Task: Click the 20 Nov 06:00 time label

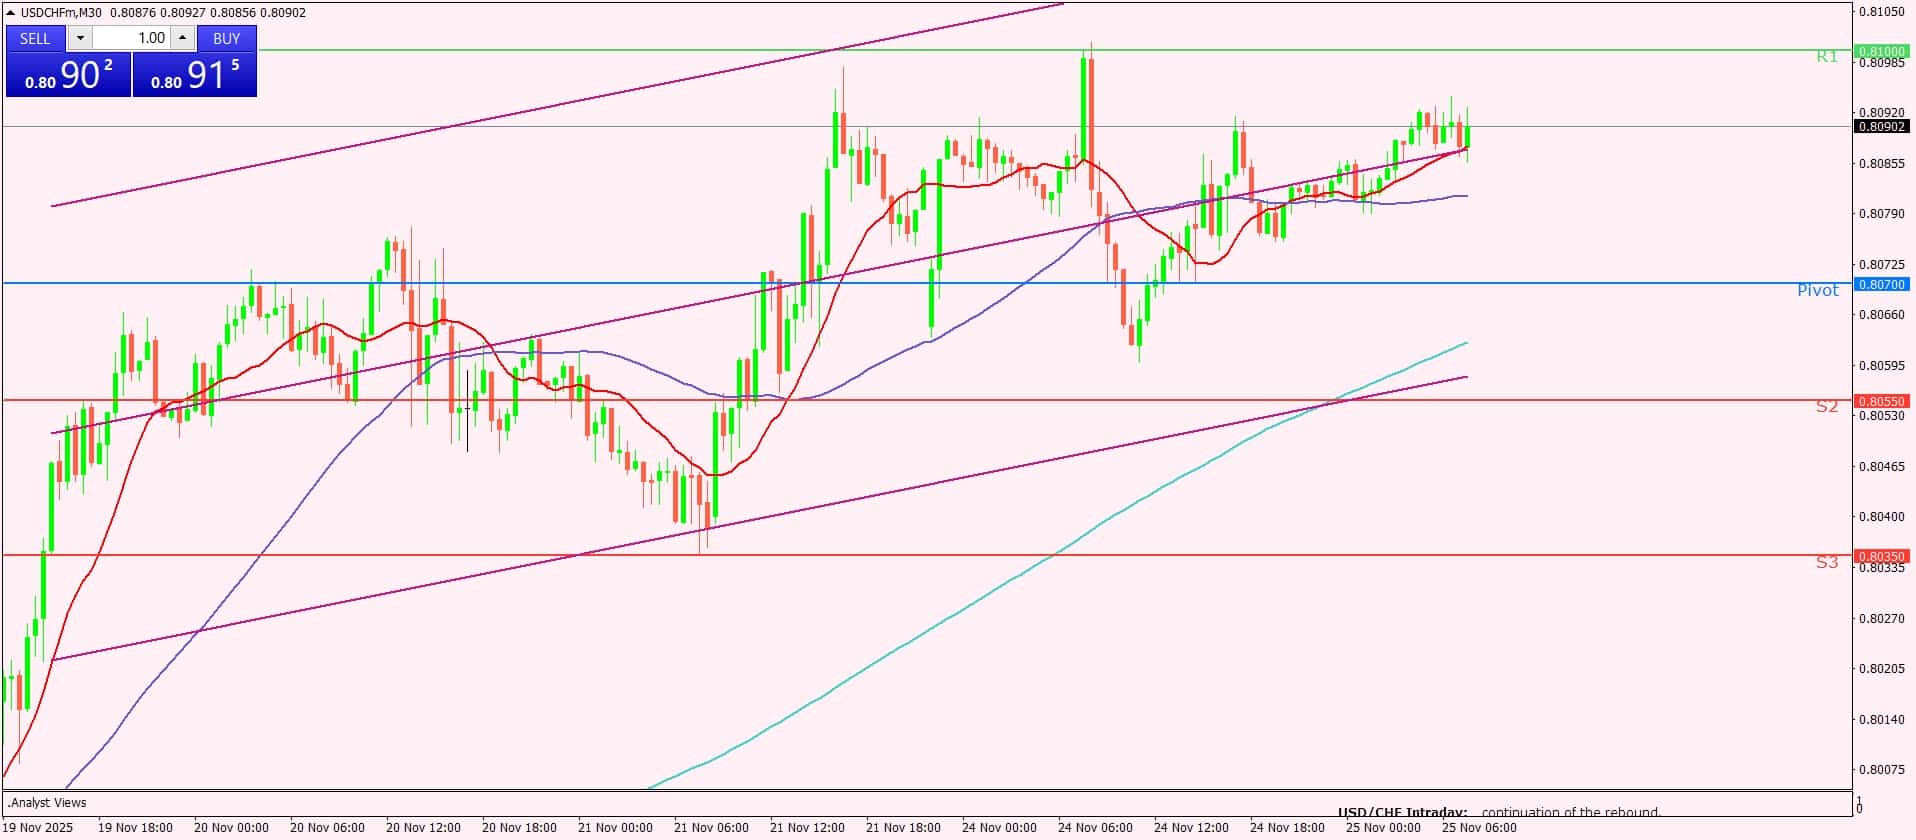Action: [x=327, y=827]
